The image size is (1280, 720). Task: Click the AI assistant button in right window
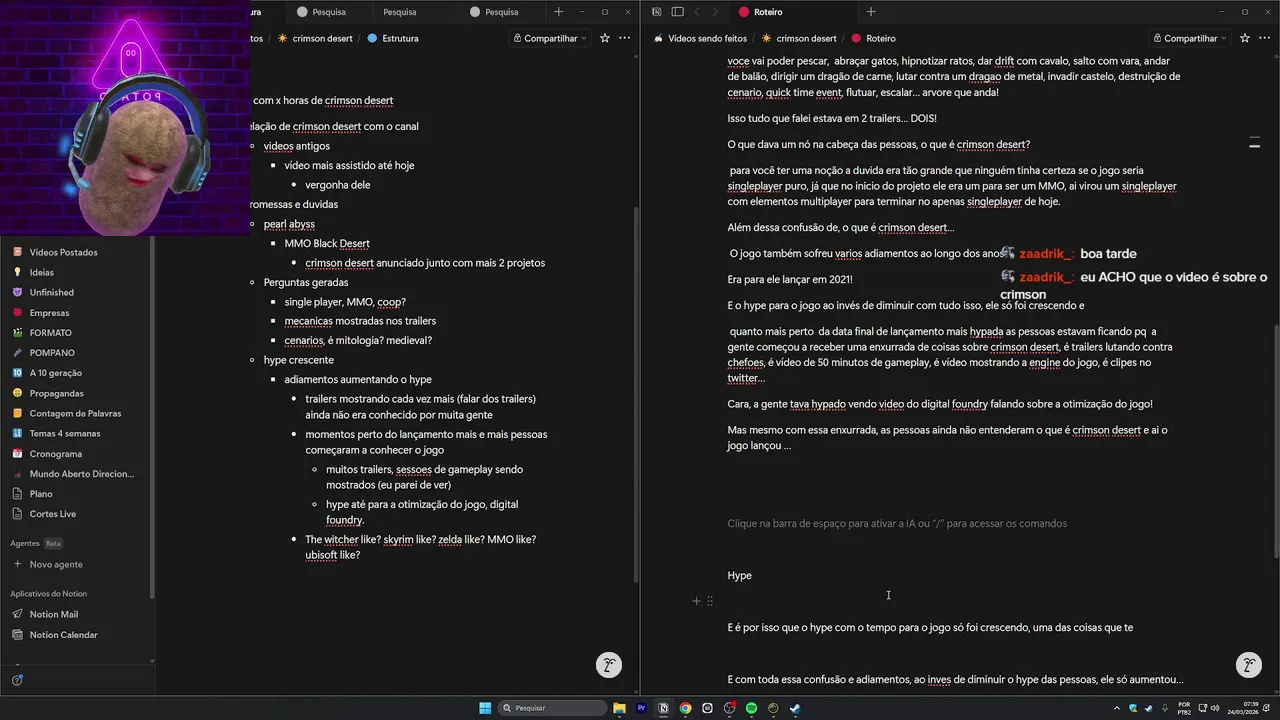tap(1249, 665)
